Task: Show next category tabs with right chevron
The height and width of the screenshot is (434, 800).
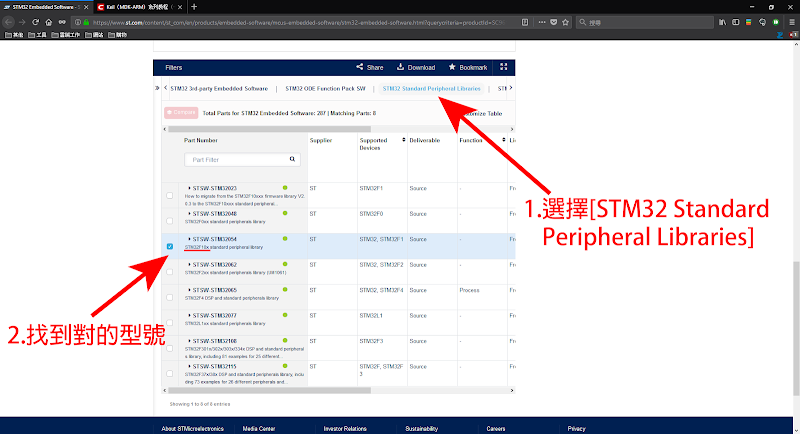Action: tap(511, 88)
